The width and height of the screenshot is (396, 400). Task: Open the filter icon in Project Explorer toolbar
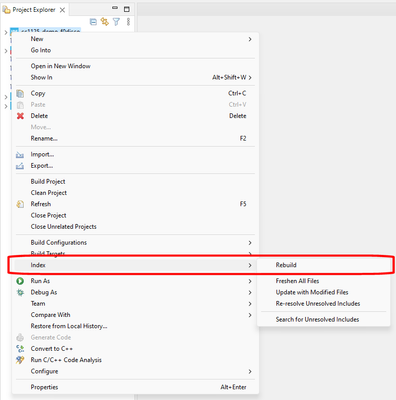(x=116, y=22)
